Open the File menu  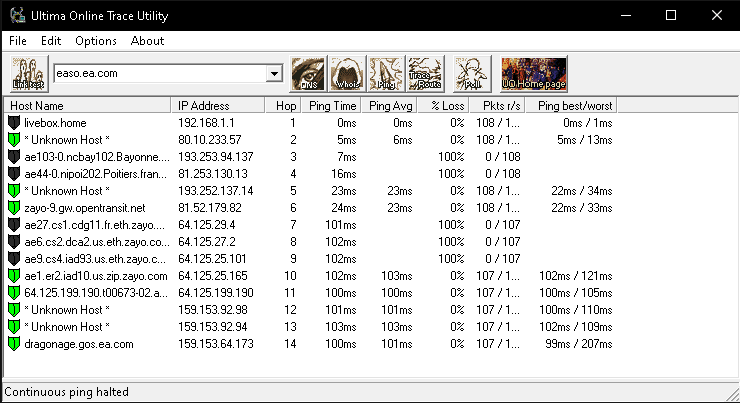[18, 41]
